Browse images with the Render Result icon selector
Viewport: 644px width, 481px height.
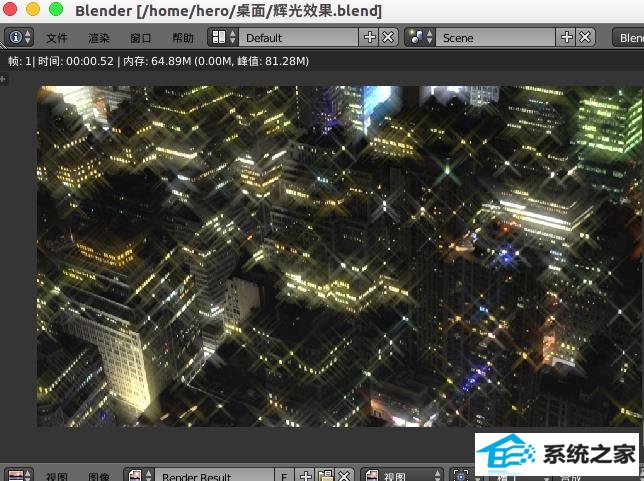tap(139, 476)
